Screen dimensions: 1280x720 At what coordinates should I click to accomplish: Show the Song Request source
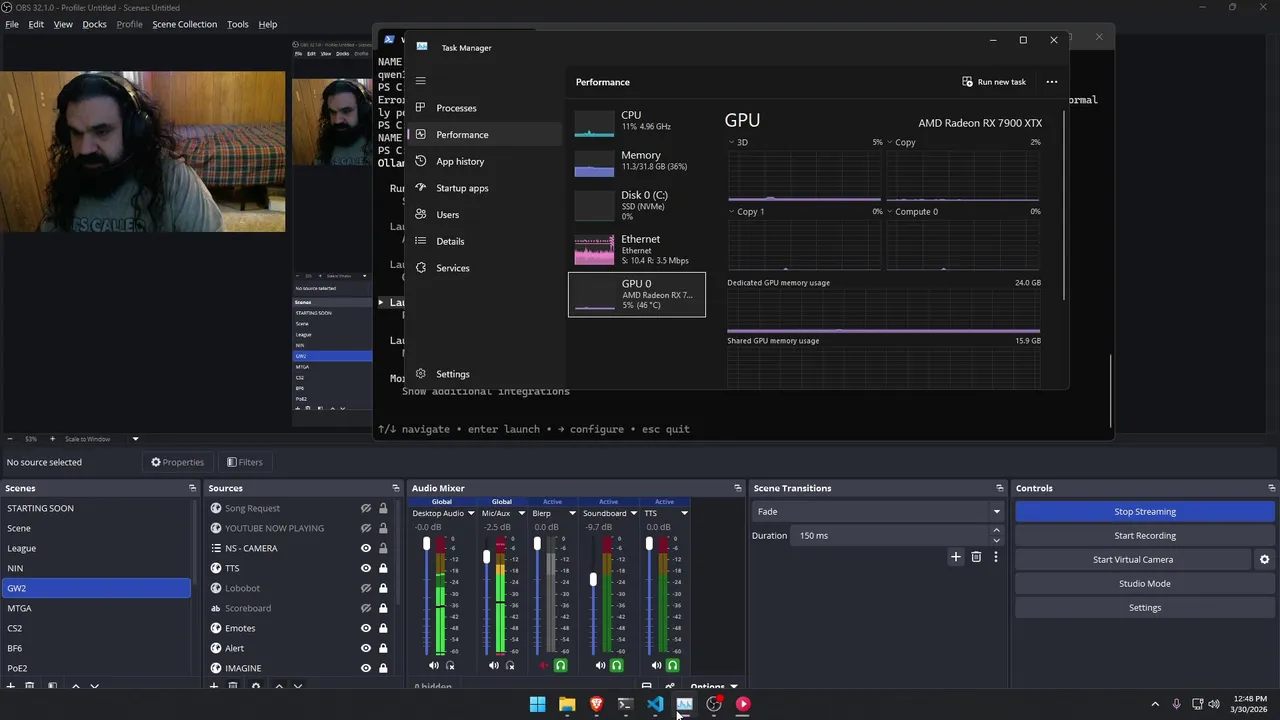pos(366,508)
